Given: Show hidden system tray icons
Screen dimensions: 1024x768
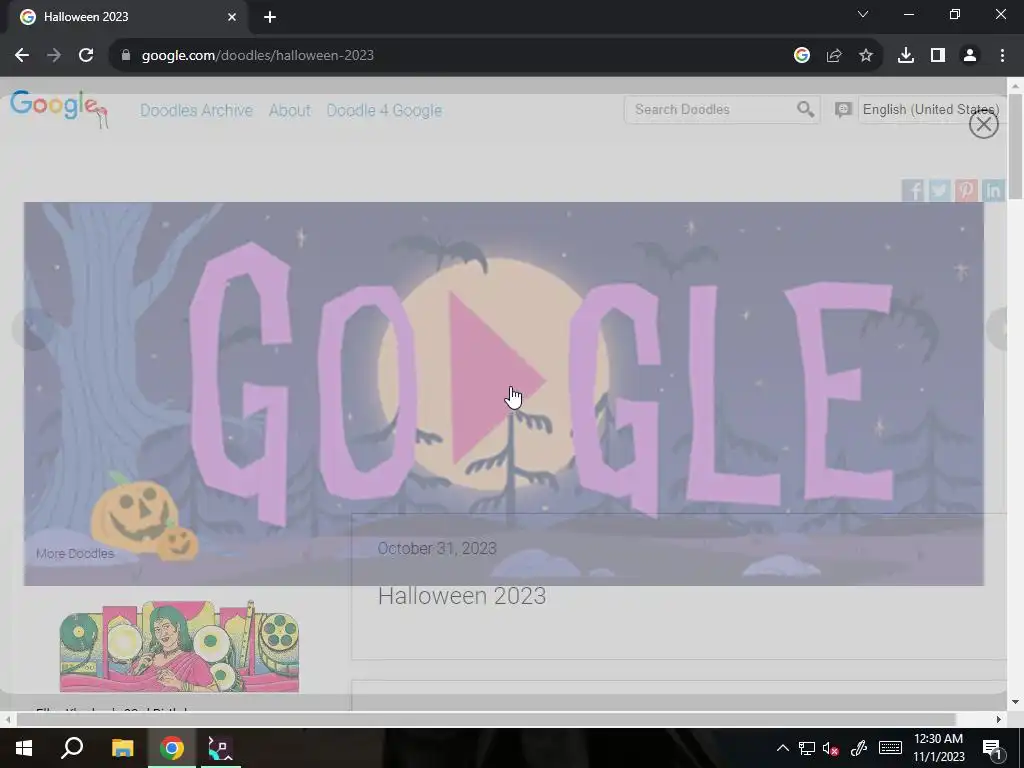Looking at the screenshot, I should (x=782, y=748).
